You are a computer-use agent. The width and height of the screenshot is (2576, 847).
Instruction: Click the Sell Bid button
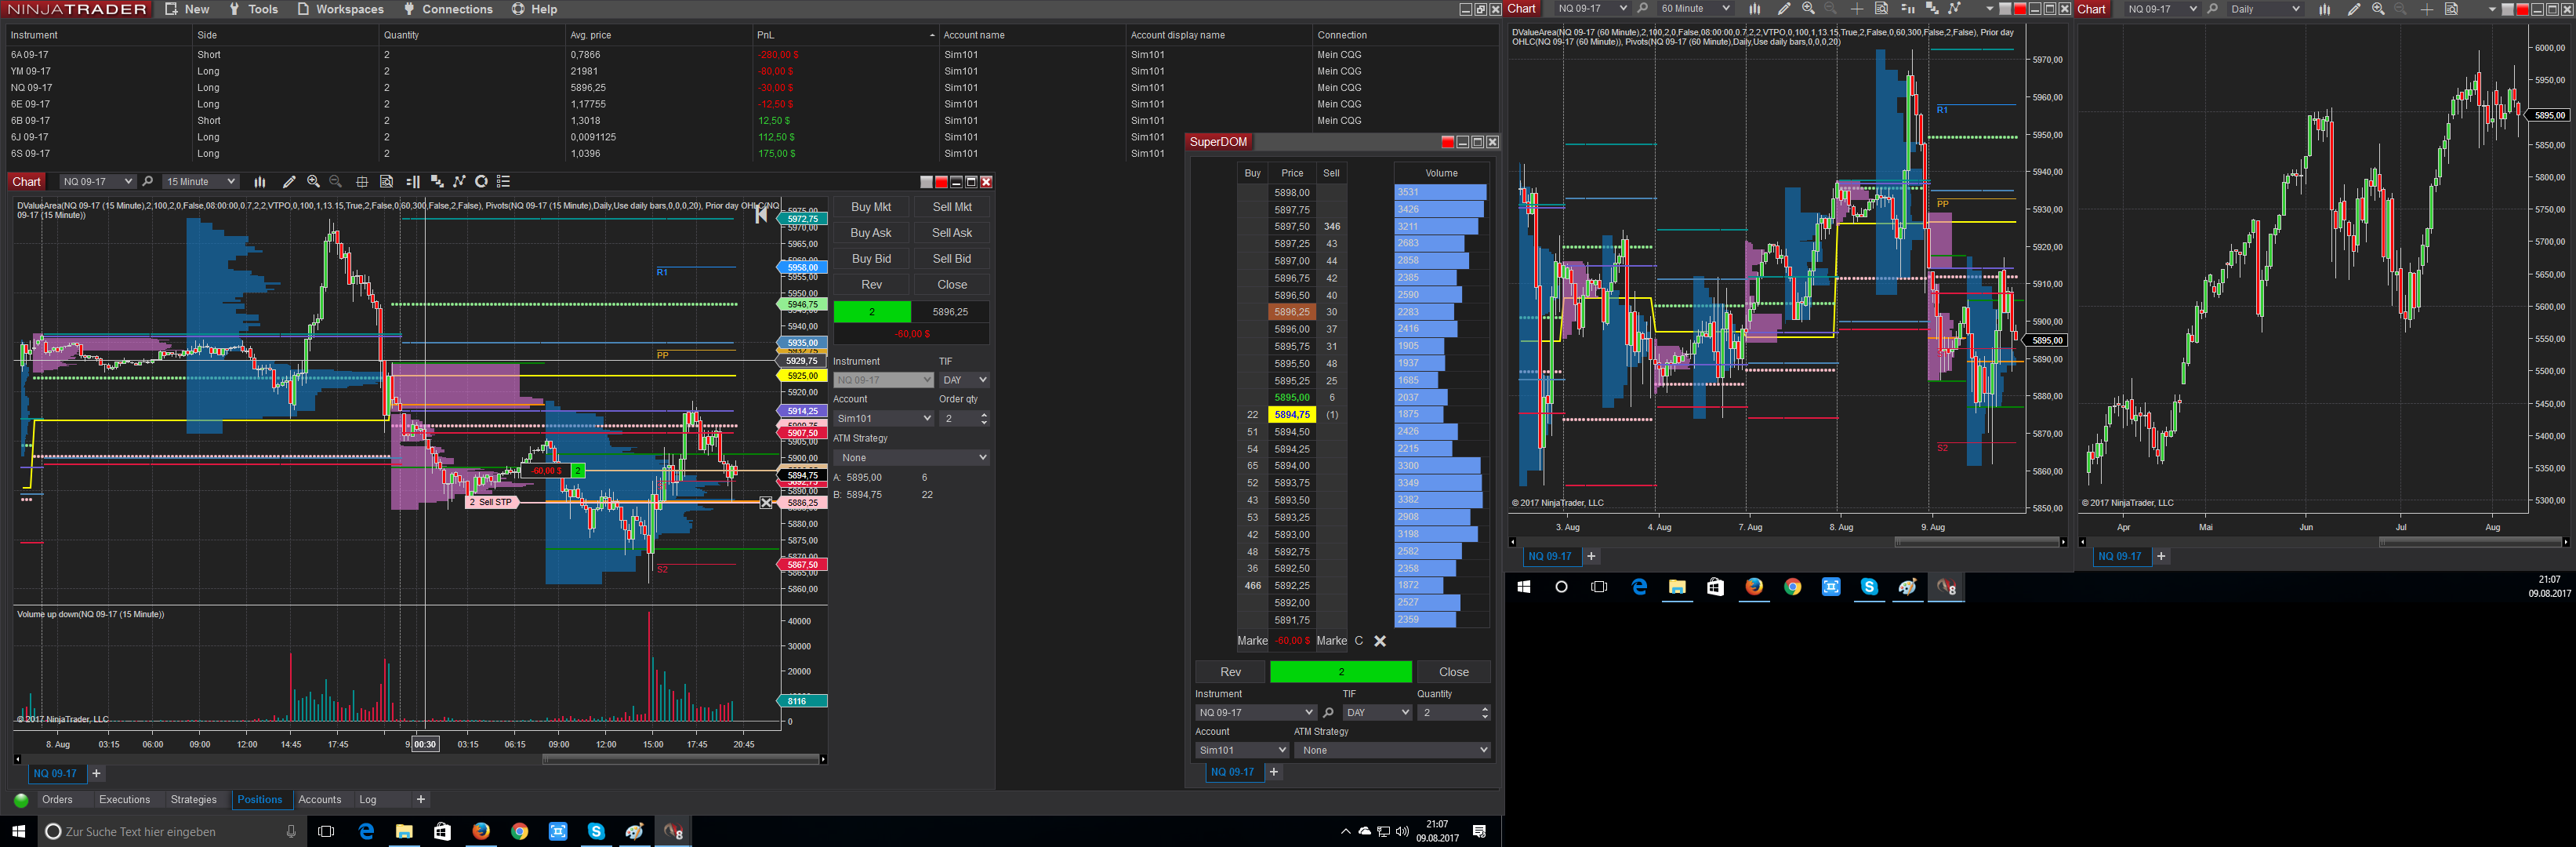[952, 259]
